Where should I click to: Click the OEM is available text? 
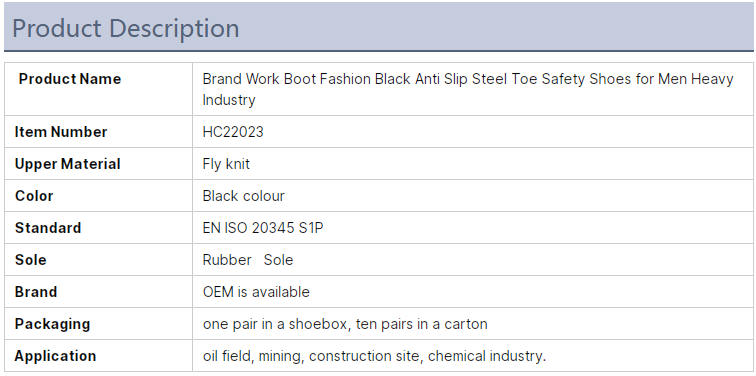pyautogui.click(x=256, y=292)
